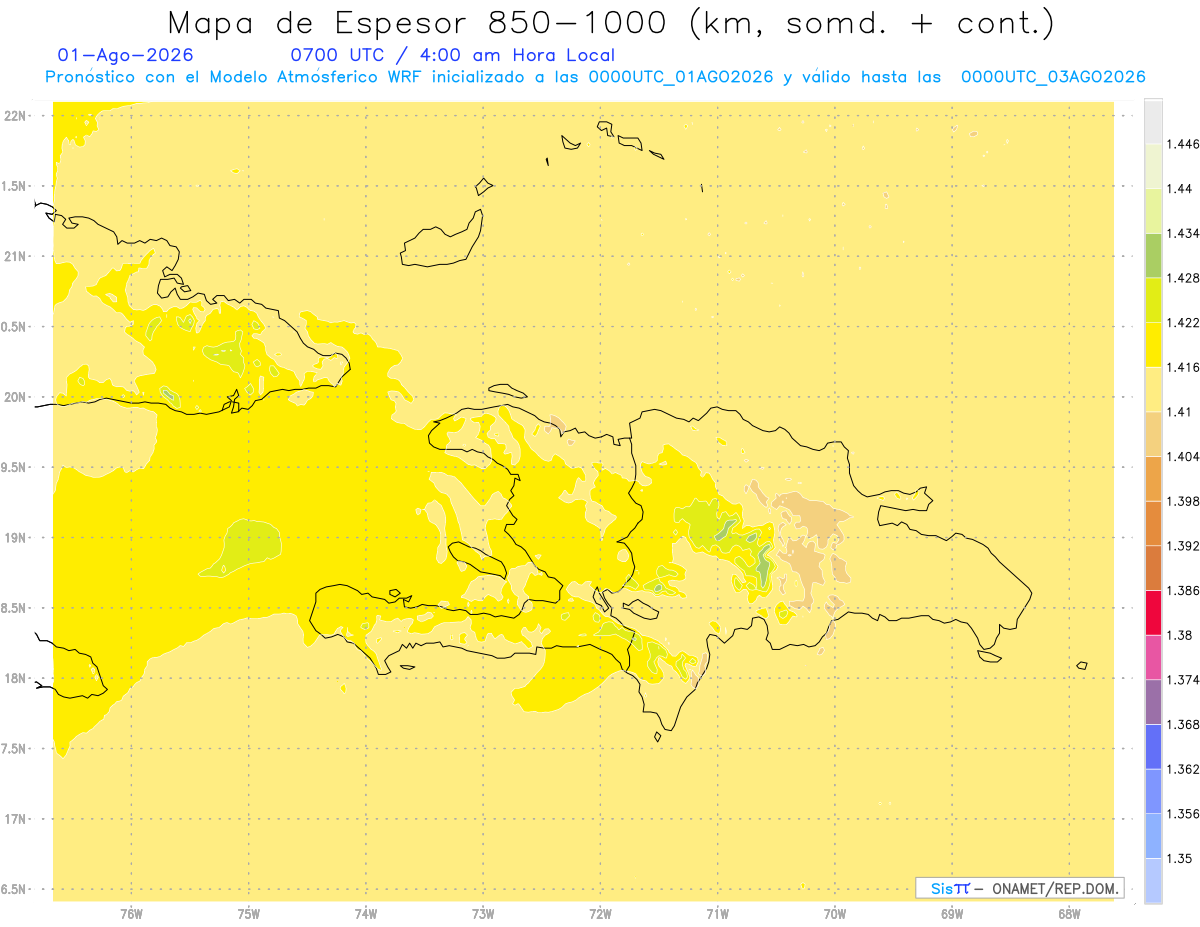Click legend value '1.362'
Viewport: 1200px width, 927px height.
click(x=1182, y=769)
